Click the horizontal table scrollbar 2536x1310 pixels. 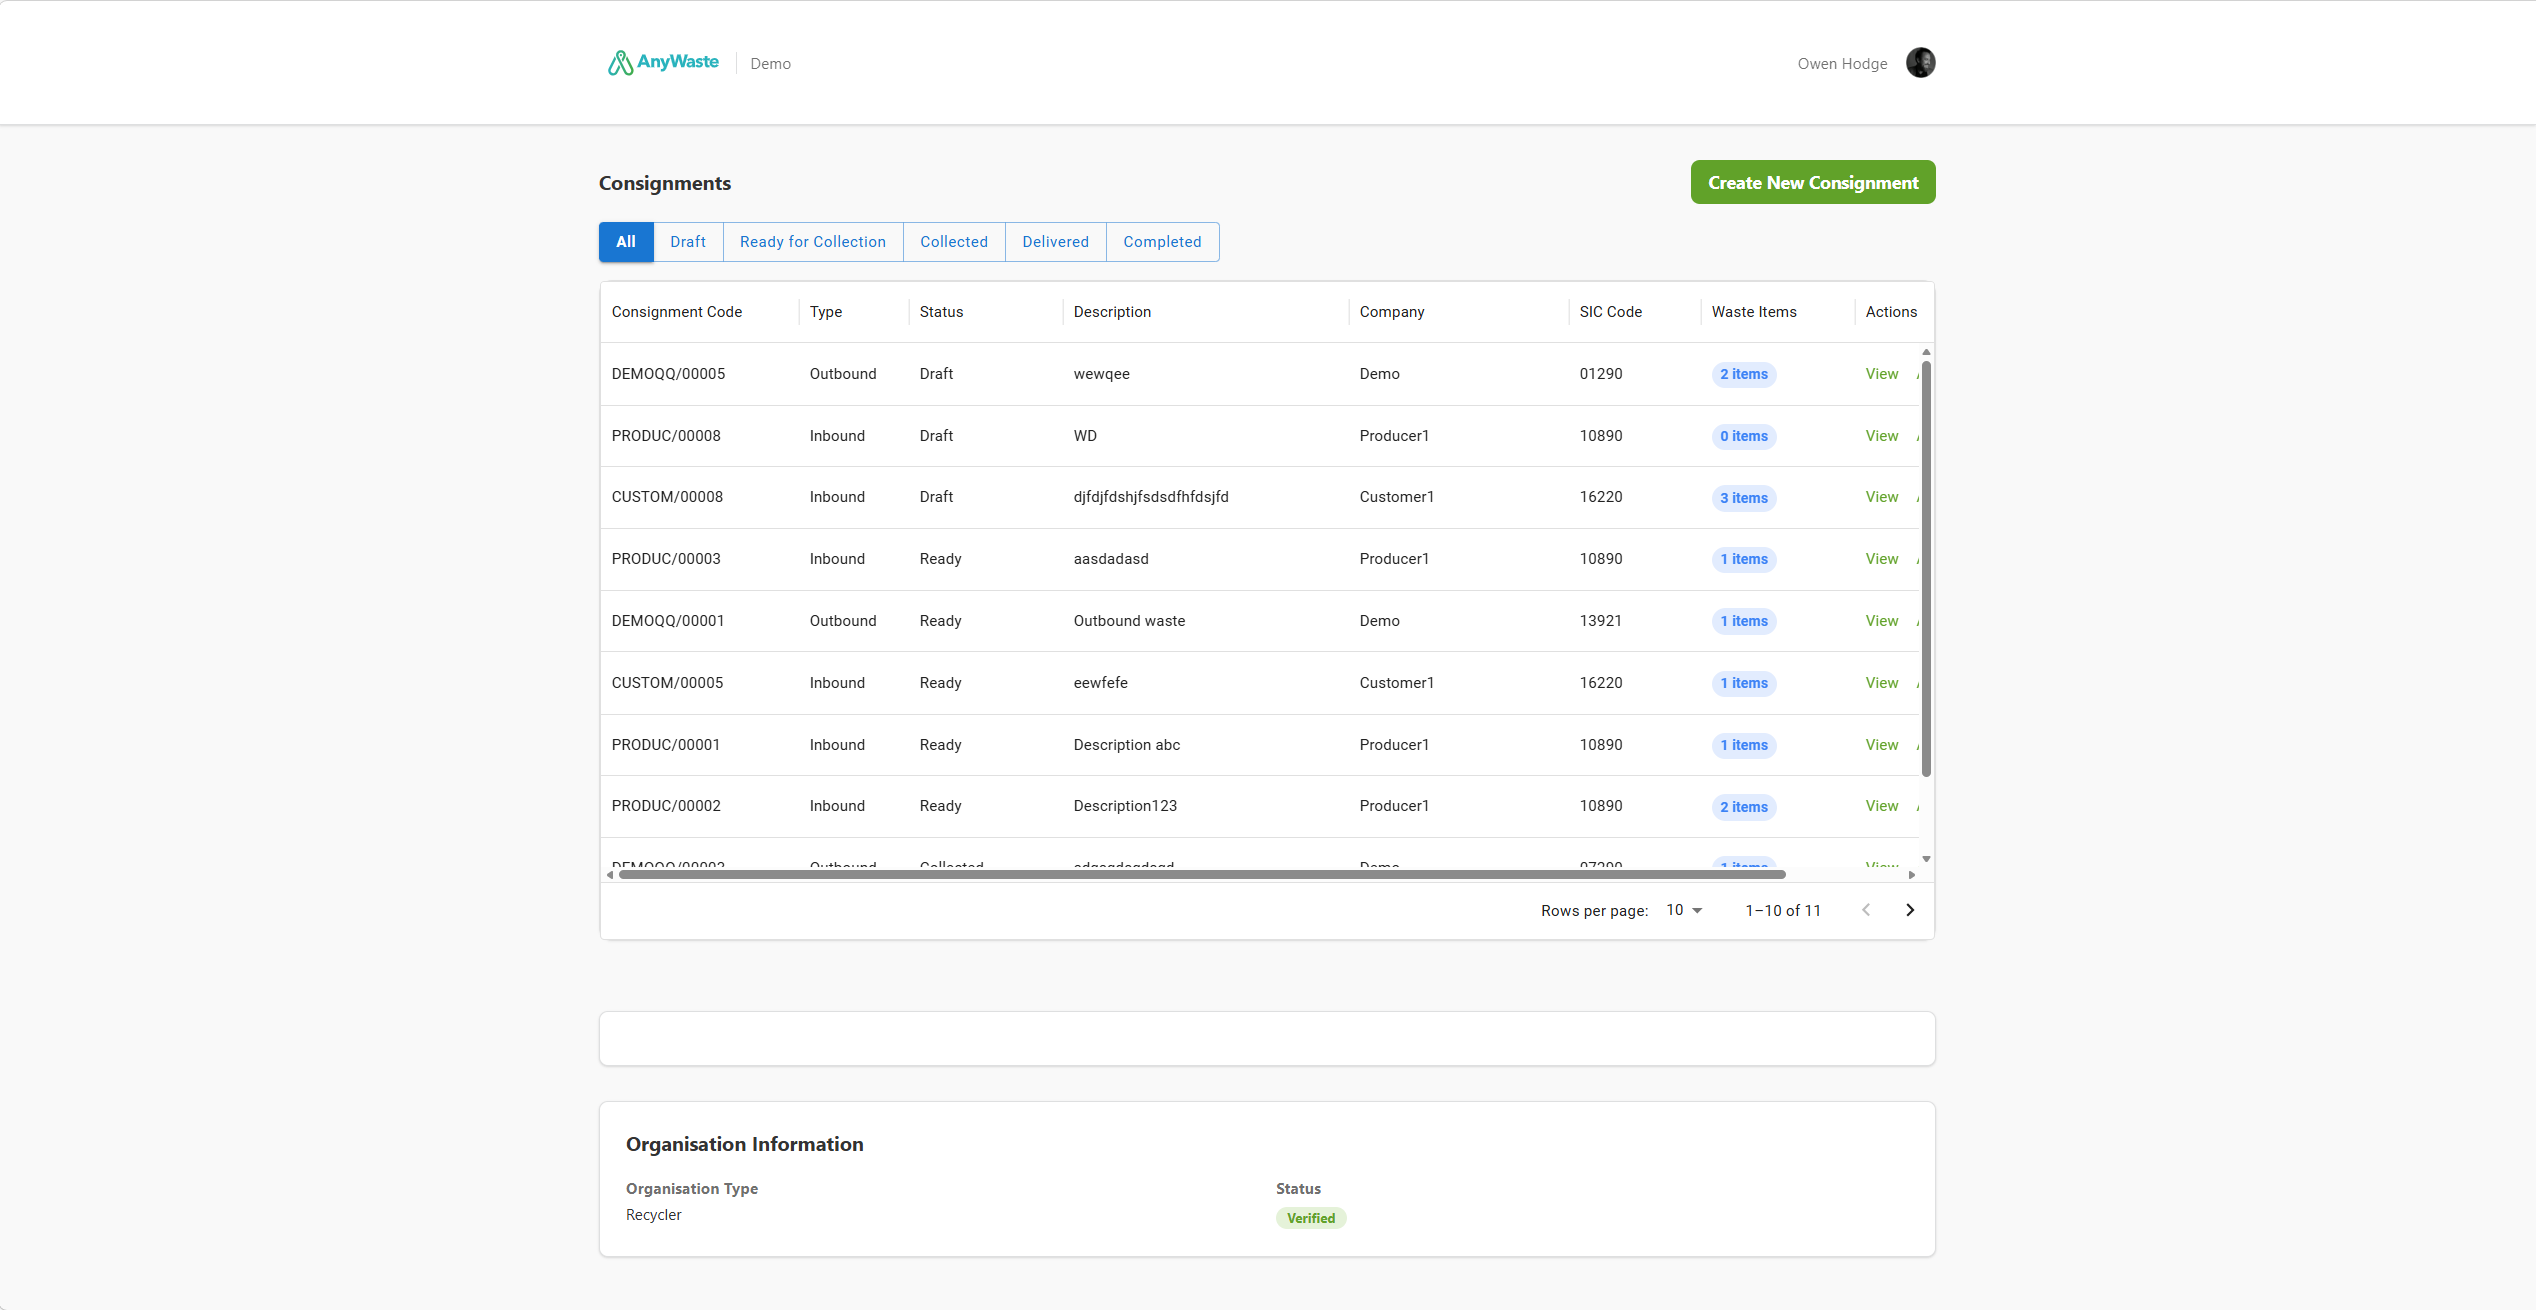[x=1202, y=874]
